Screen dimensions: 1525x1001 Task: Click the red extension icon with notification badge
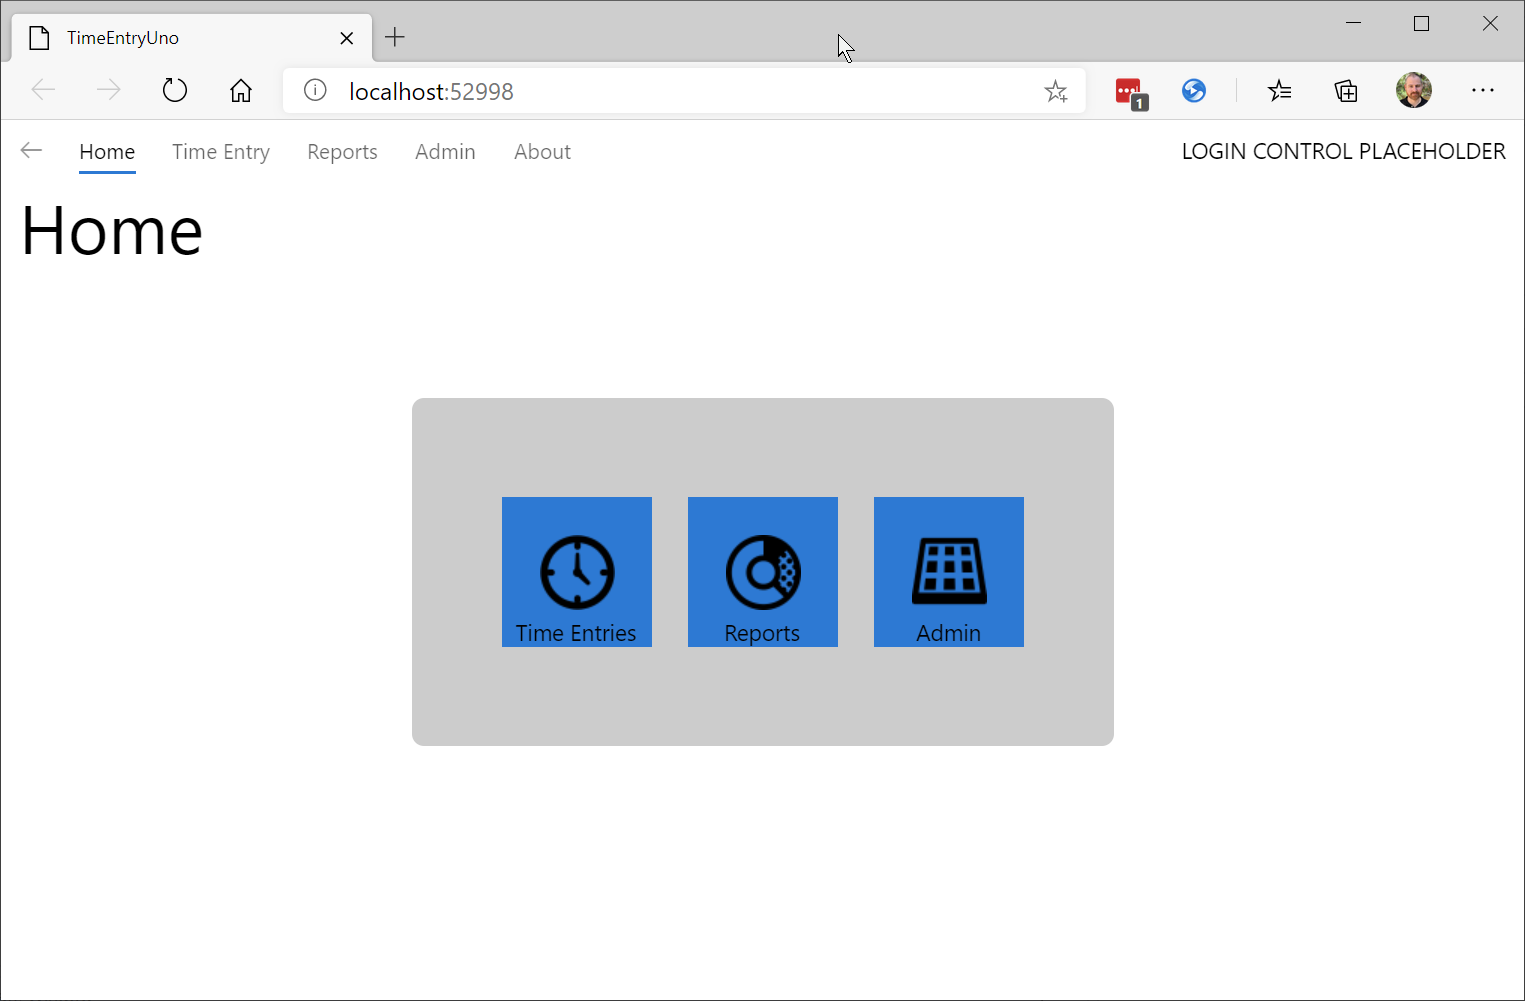coord(1129,90)
